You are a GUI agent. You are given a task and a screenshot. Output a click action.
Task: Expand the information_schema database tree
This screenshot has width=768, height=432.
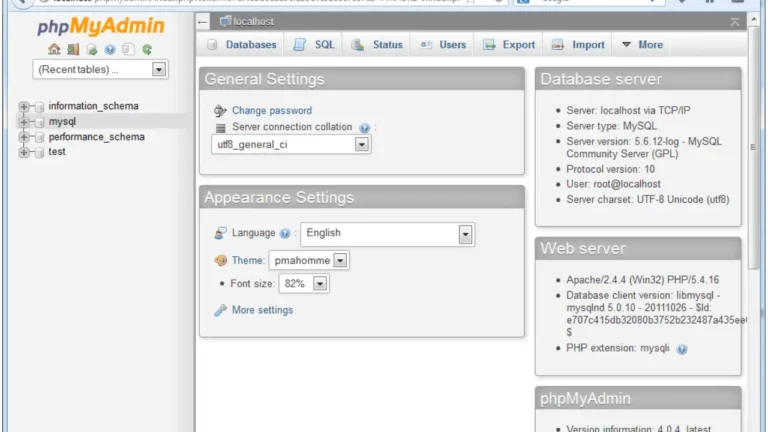(24, 106)
